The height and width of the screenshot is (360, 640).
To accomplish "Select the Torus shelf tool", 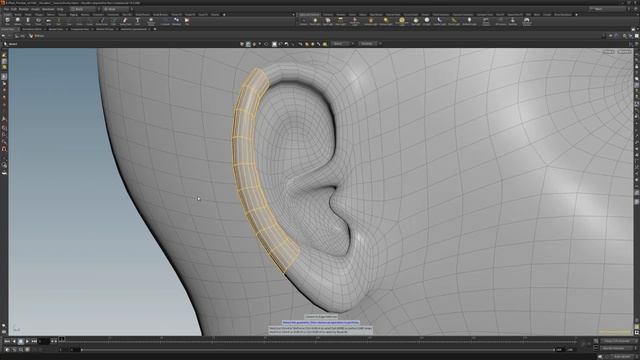I will [38, 21].
